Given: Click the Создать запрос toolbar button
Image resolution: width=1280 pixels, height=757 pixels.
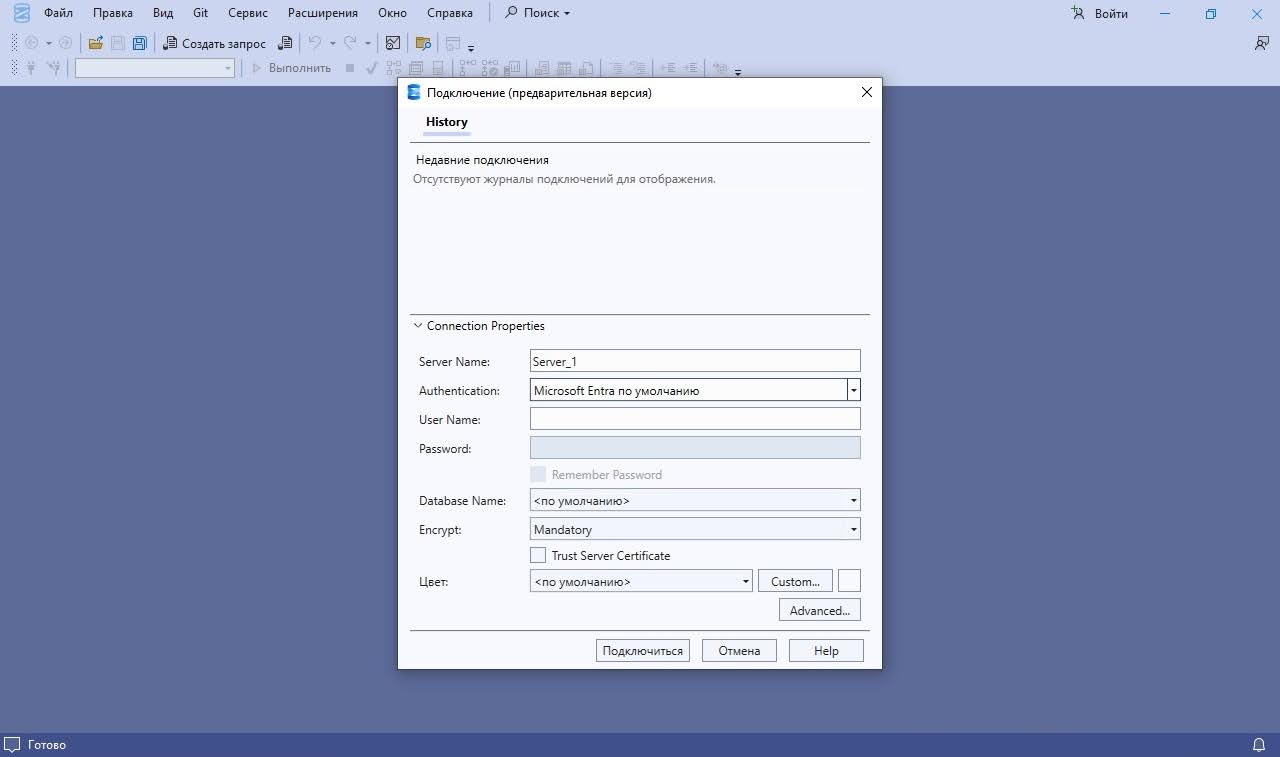Looking at the screenshot, I should [214, 43].
